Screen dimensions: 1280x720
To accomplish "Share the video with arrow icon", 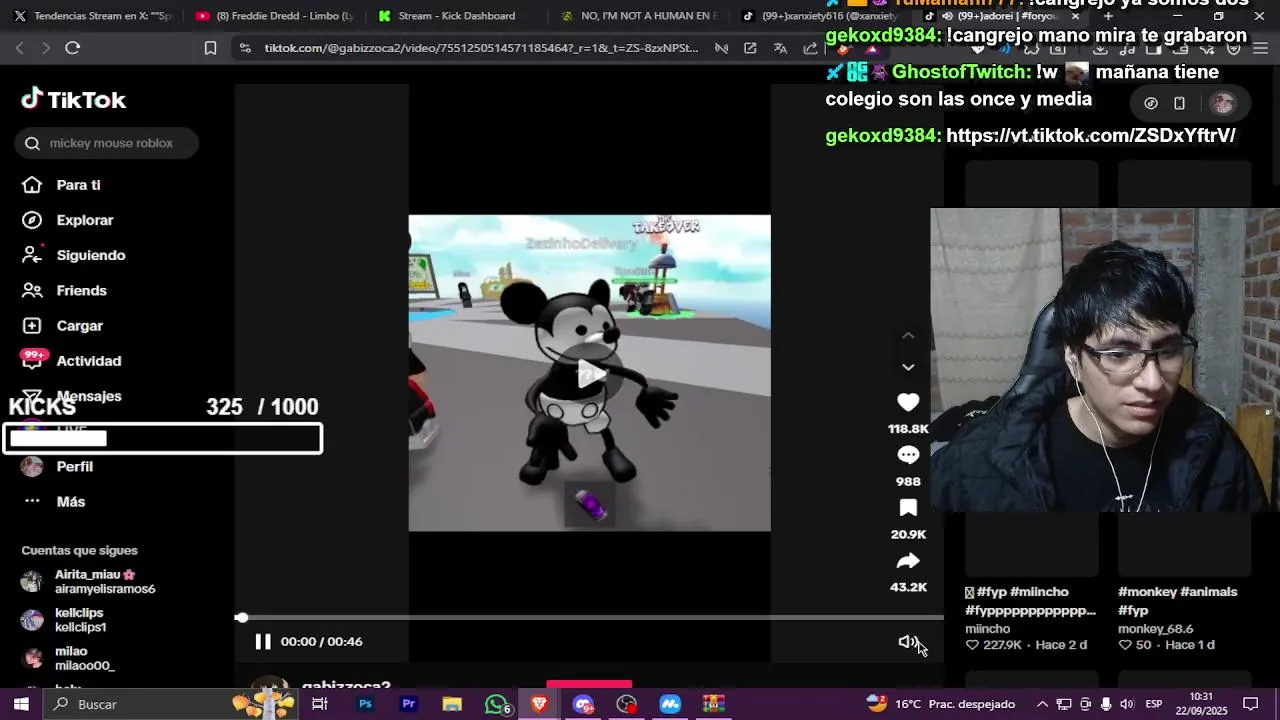I will pyautogui.click(x=908, y=561).
